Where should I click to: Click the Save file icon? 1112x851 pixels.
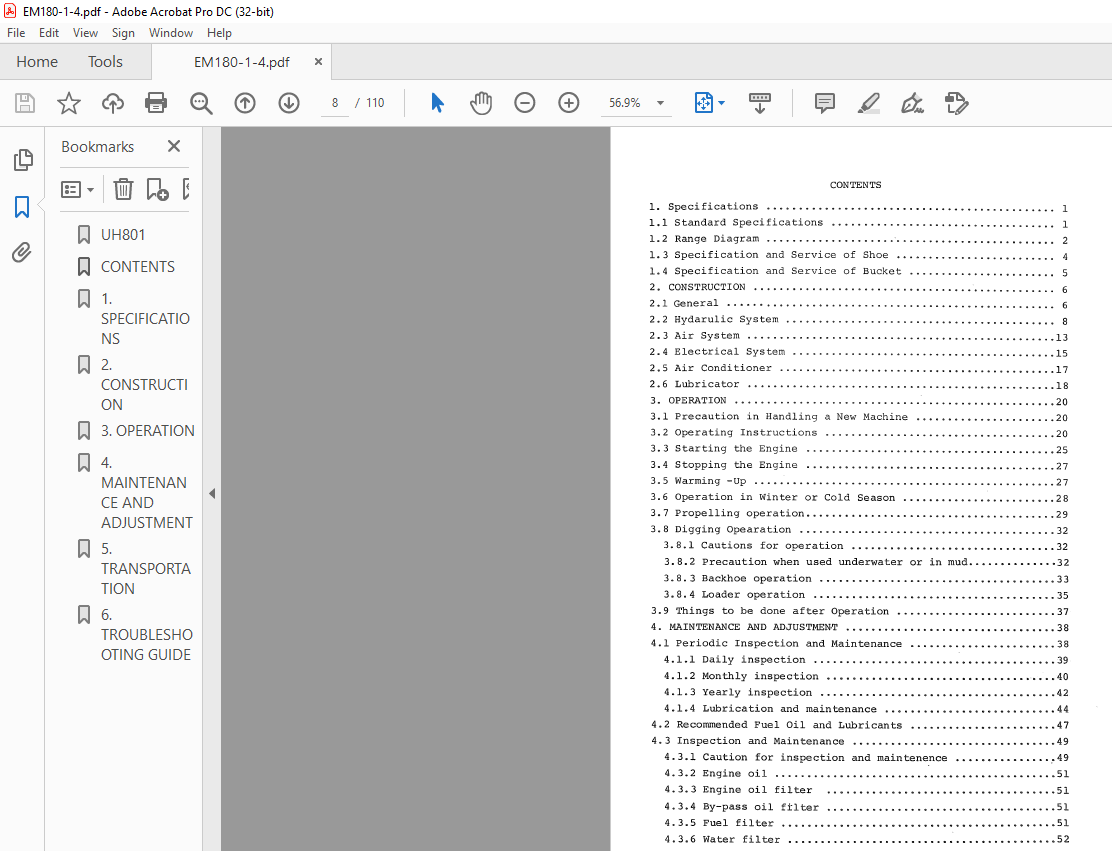coord(25,103)
